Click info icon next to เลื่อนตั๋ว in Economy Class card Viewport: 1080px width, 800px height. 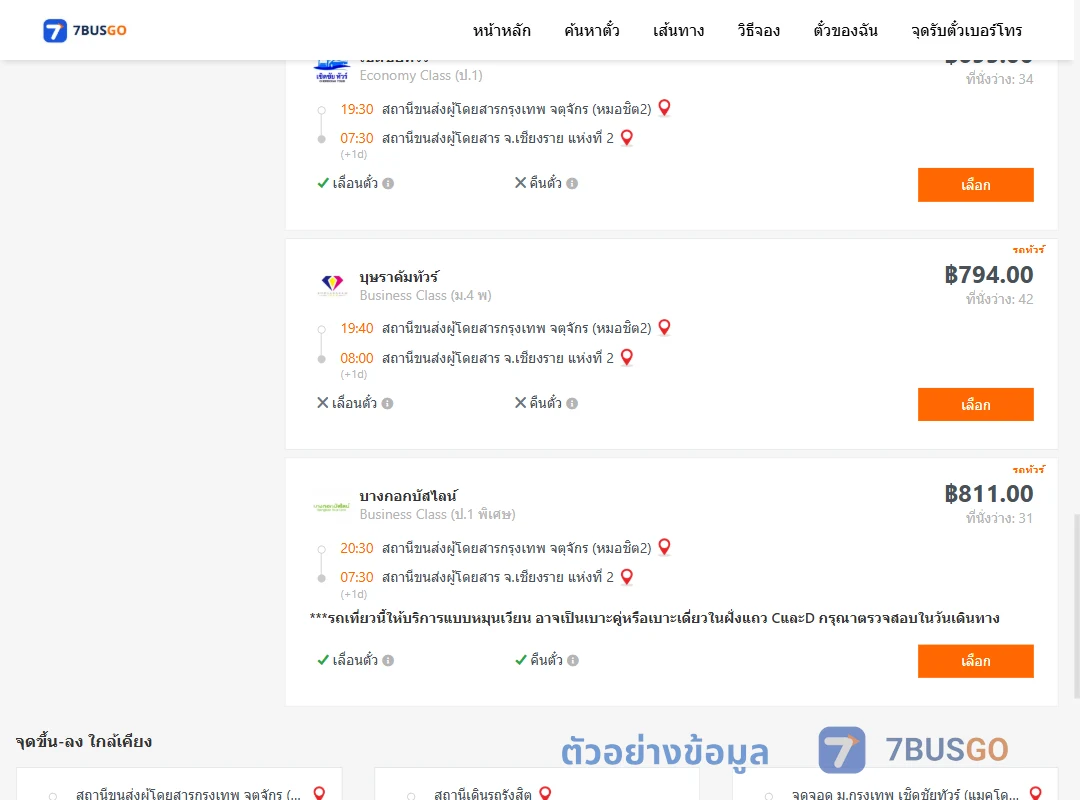click(388, 183)
